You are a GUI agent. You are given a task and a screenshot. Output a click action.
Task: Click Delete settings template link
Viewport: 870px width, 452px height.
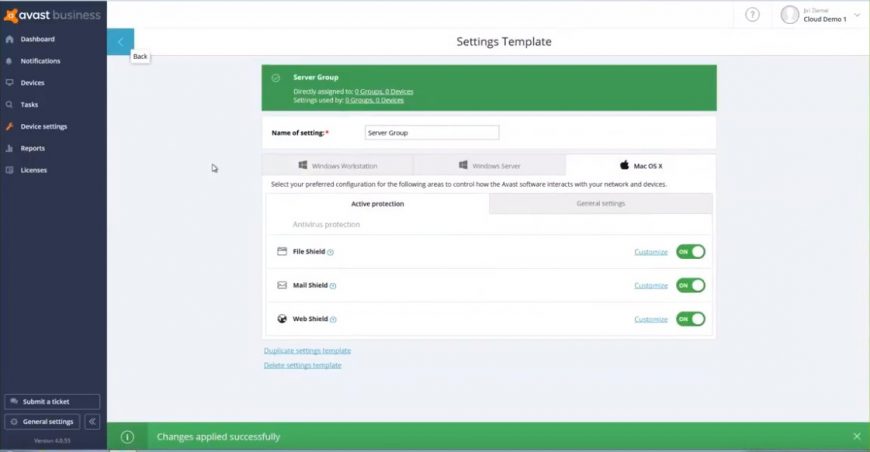tap(302, 365)
